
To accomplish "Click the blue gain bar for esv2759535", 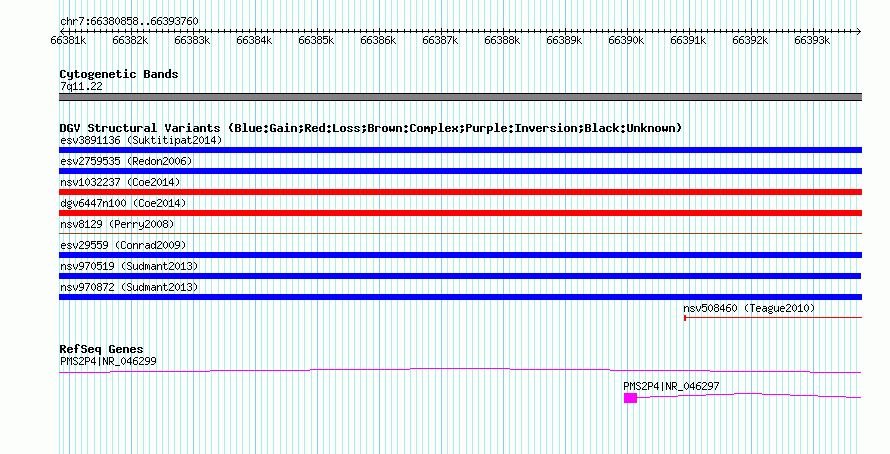I will tap(460, 171).
